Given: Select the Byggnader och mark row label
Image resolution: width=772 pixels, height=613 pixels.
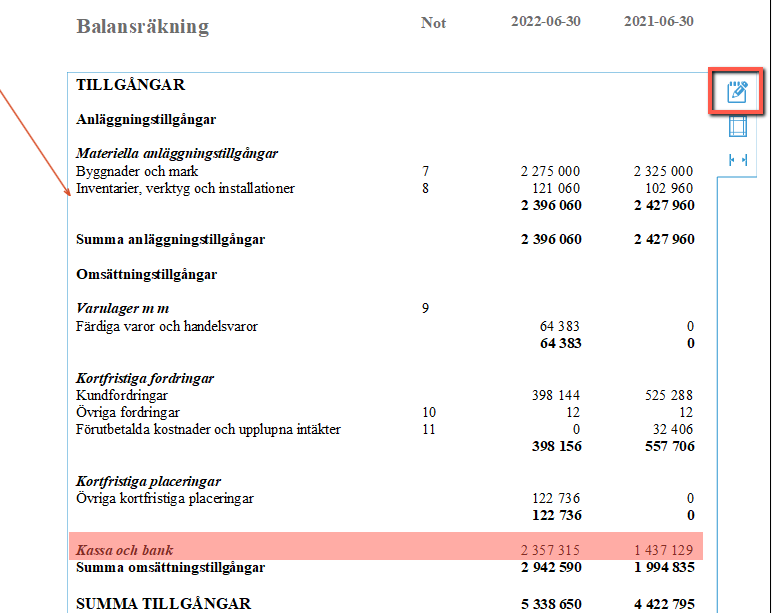Looking at the screenshot, I should (x=137, y=171).
